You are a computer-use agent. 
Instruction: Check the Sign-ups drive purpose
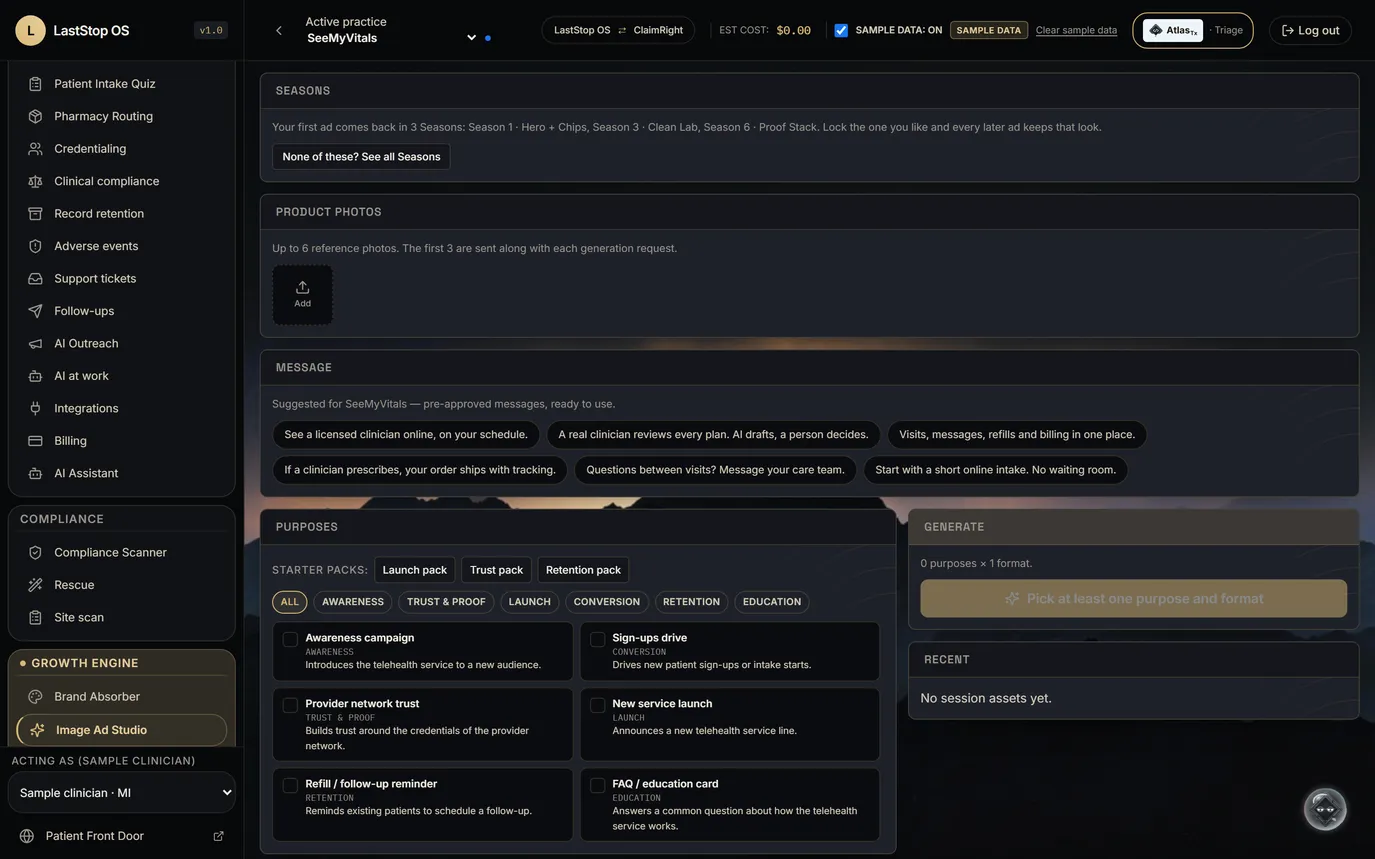tap(597, 639)
